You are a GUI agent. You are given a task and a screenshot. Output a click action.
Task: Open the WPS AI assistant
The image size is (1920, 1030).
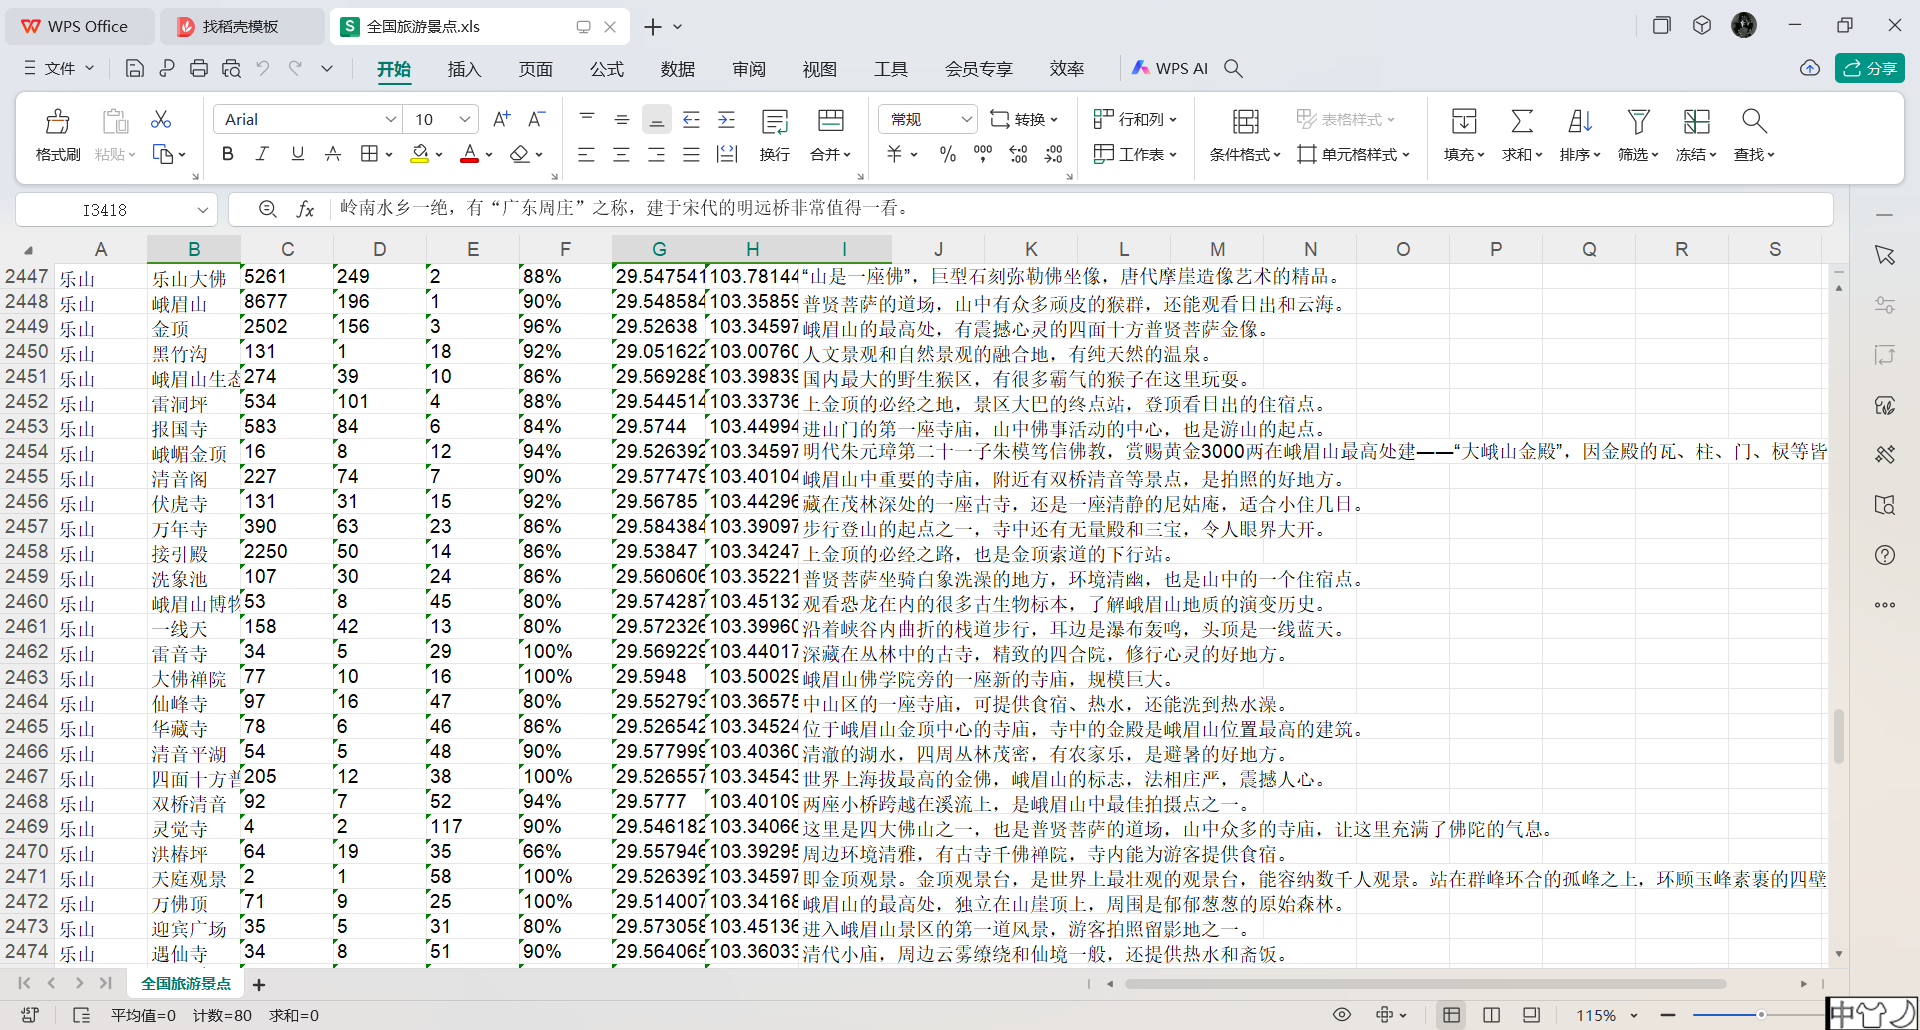click(x=1170, y=68)
